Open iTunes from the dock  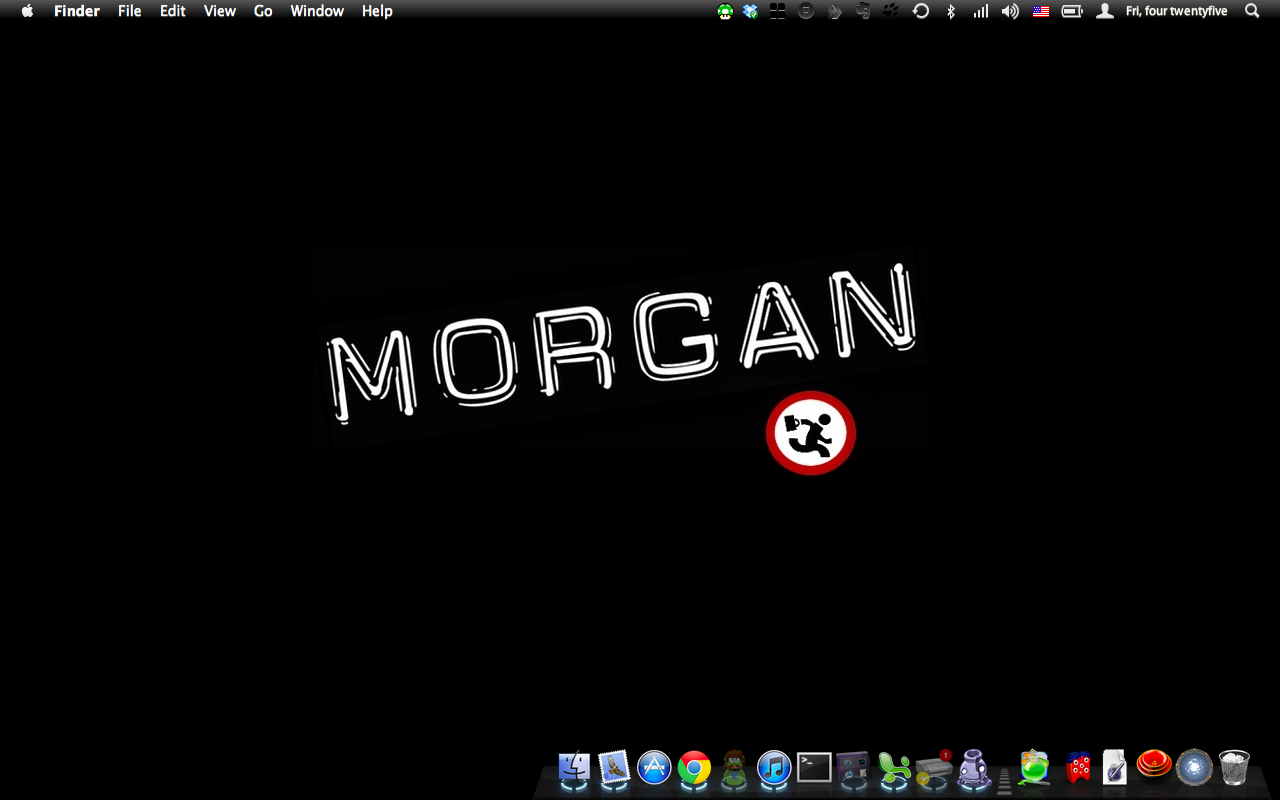(774, 768)
